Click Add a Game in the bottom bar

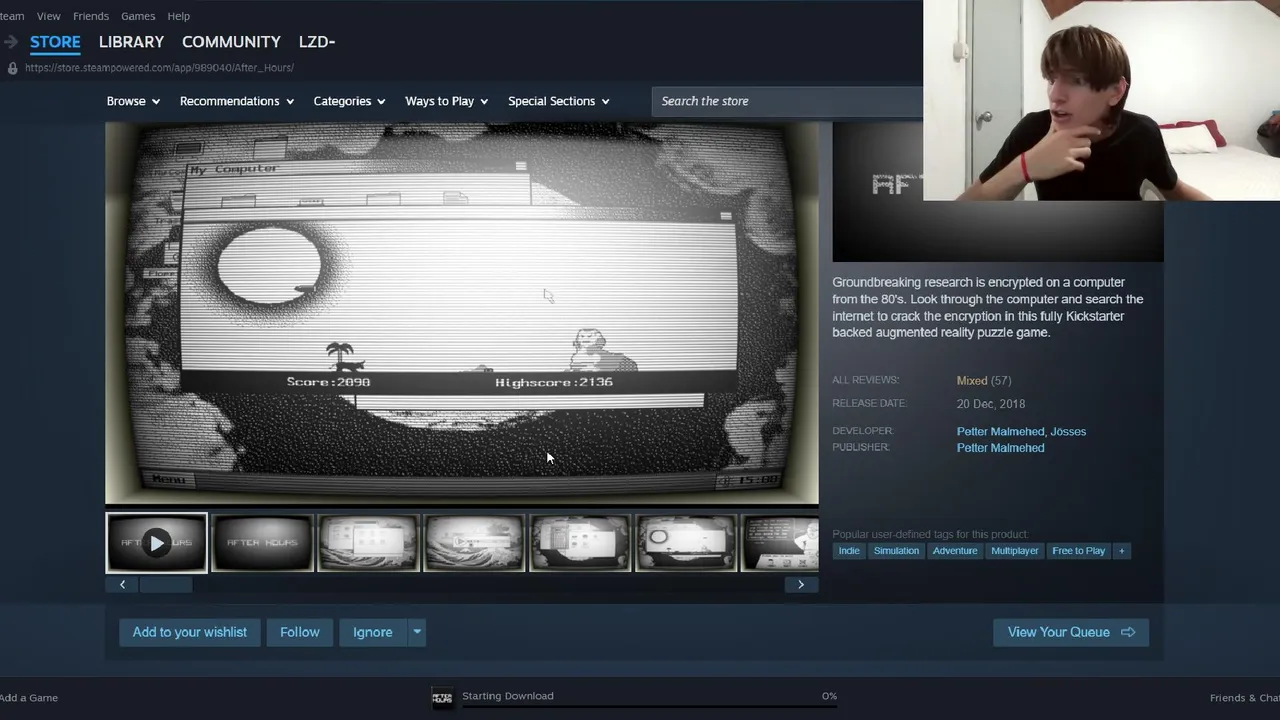coord(29,698)
